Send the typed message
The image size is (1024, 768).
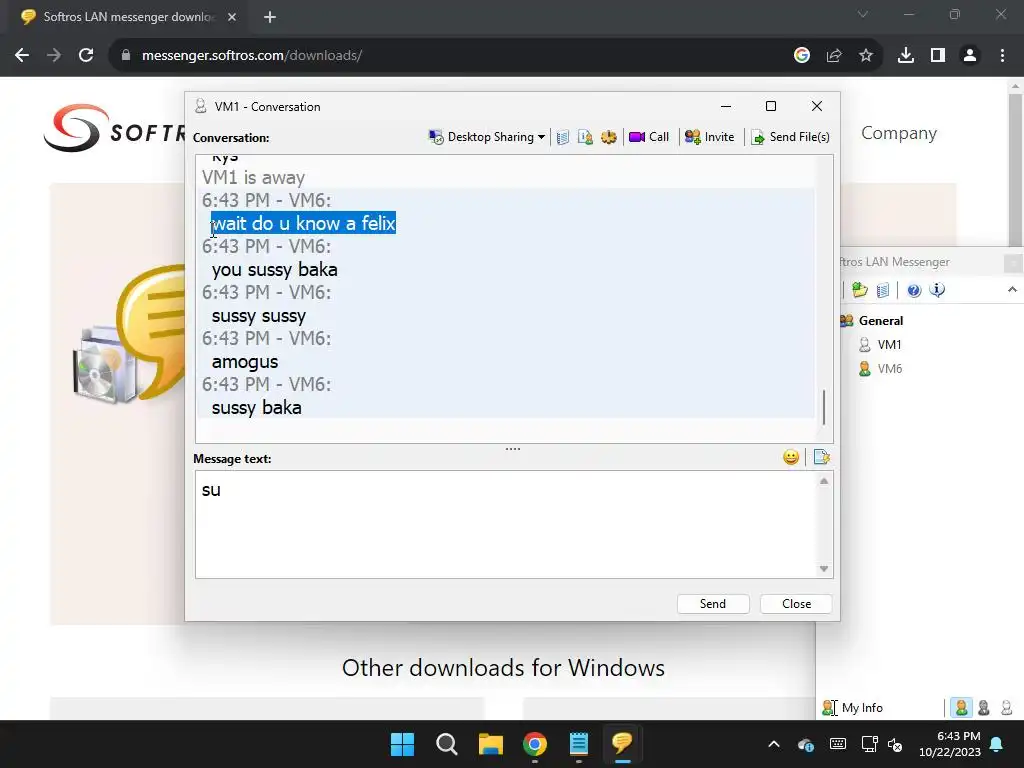712,604
